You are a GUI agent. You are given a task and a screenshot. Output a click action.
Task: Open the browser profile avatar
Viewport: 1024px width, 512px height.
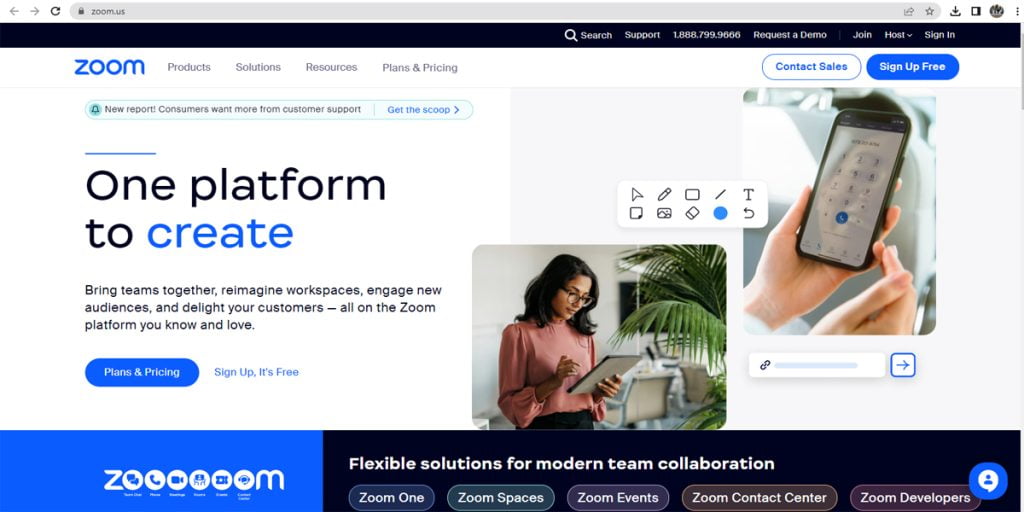coord(997,11)
